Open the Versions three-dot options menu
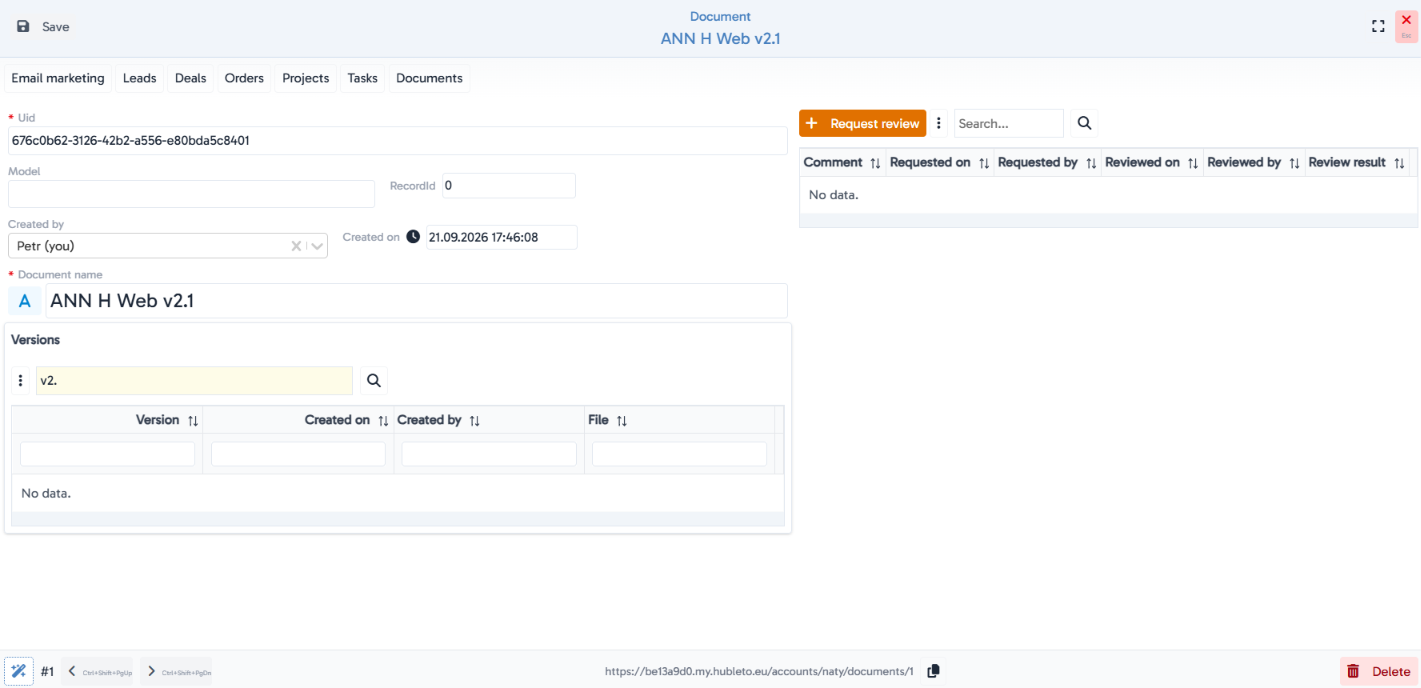This screenshot has height=688, width=1421. point(21,380)
